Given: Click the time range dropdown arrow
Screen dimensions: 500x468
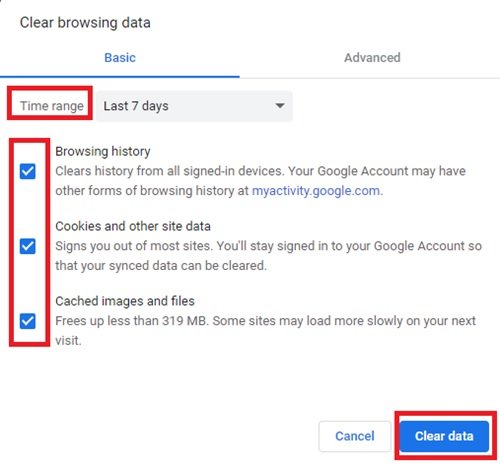Looking at the screenshot, I should (x=280, y=106).
